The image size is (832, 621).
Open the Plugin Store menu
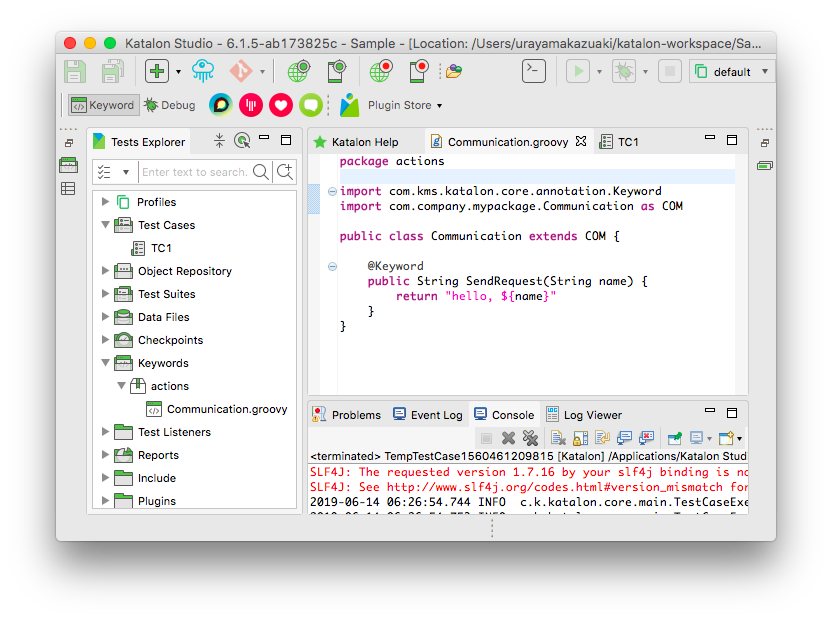[x=404, y=105]
